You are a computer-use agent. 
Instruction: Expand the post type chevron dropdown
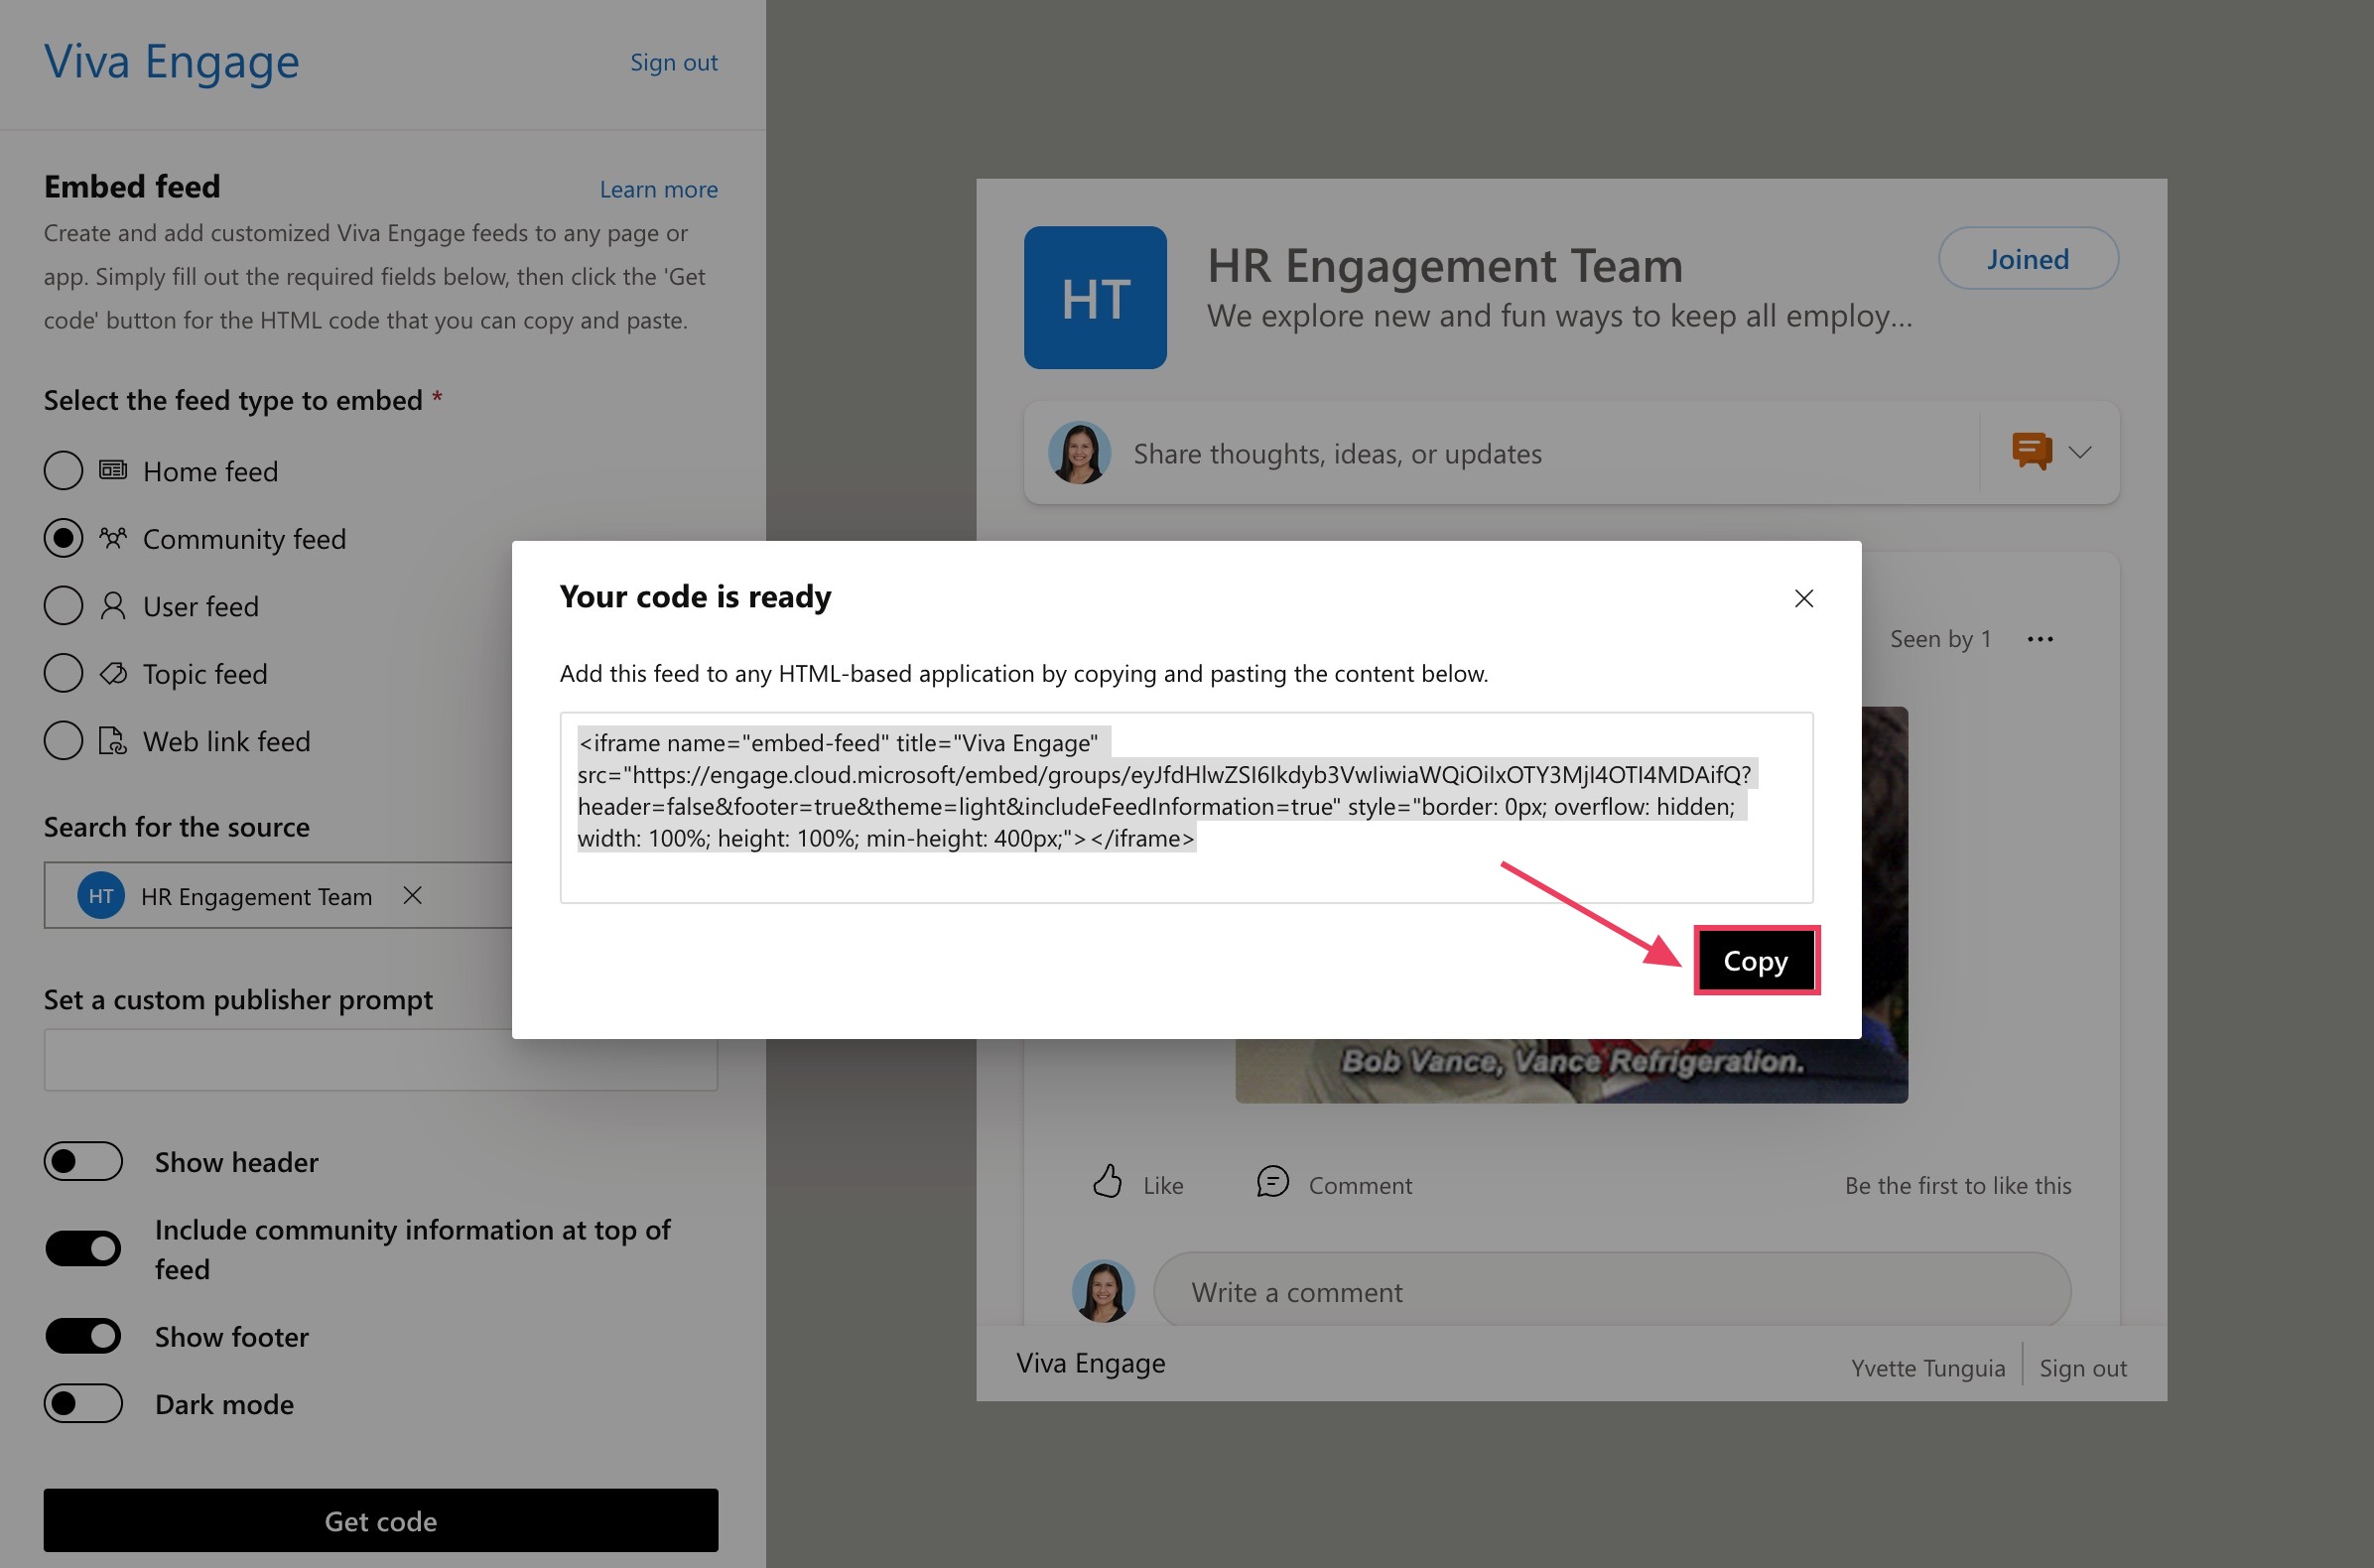point(2080,452)
